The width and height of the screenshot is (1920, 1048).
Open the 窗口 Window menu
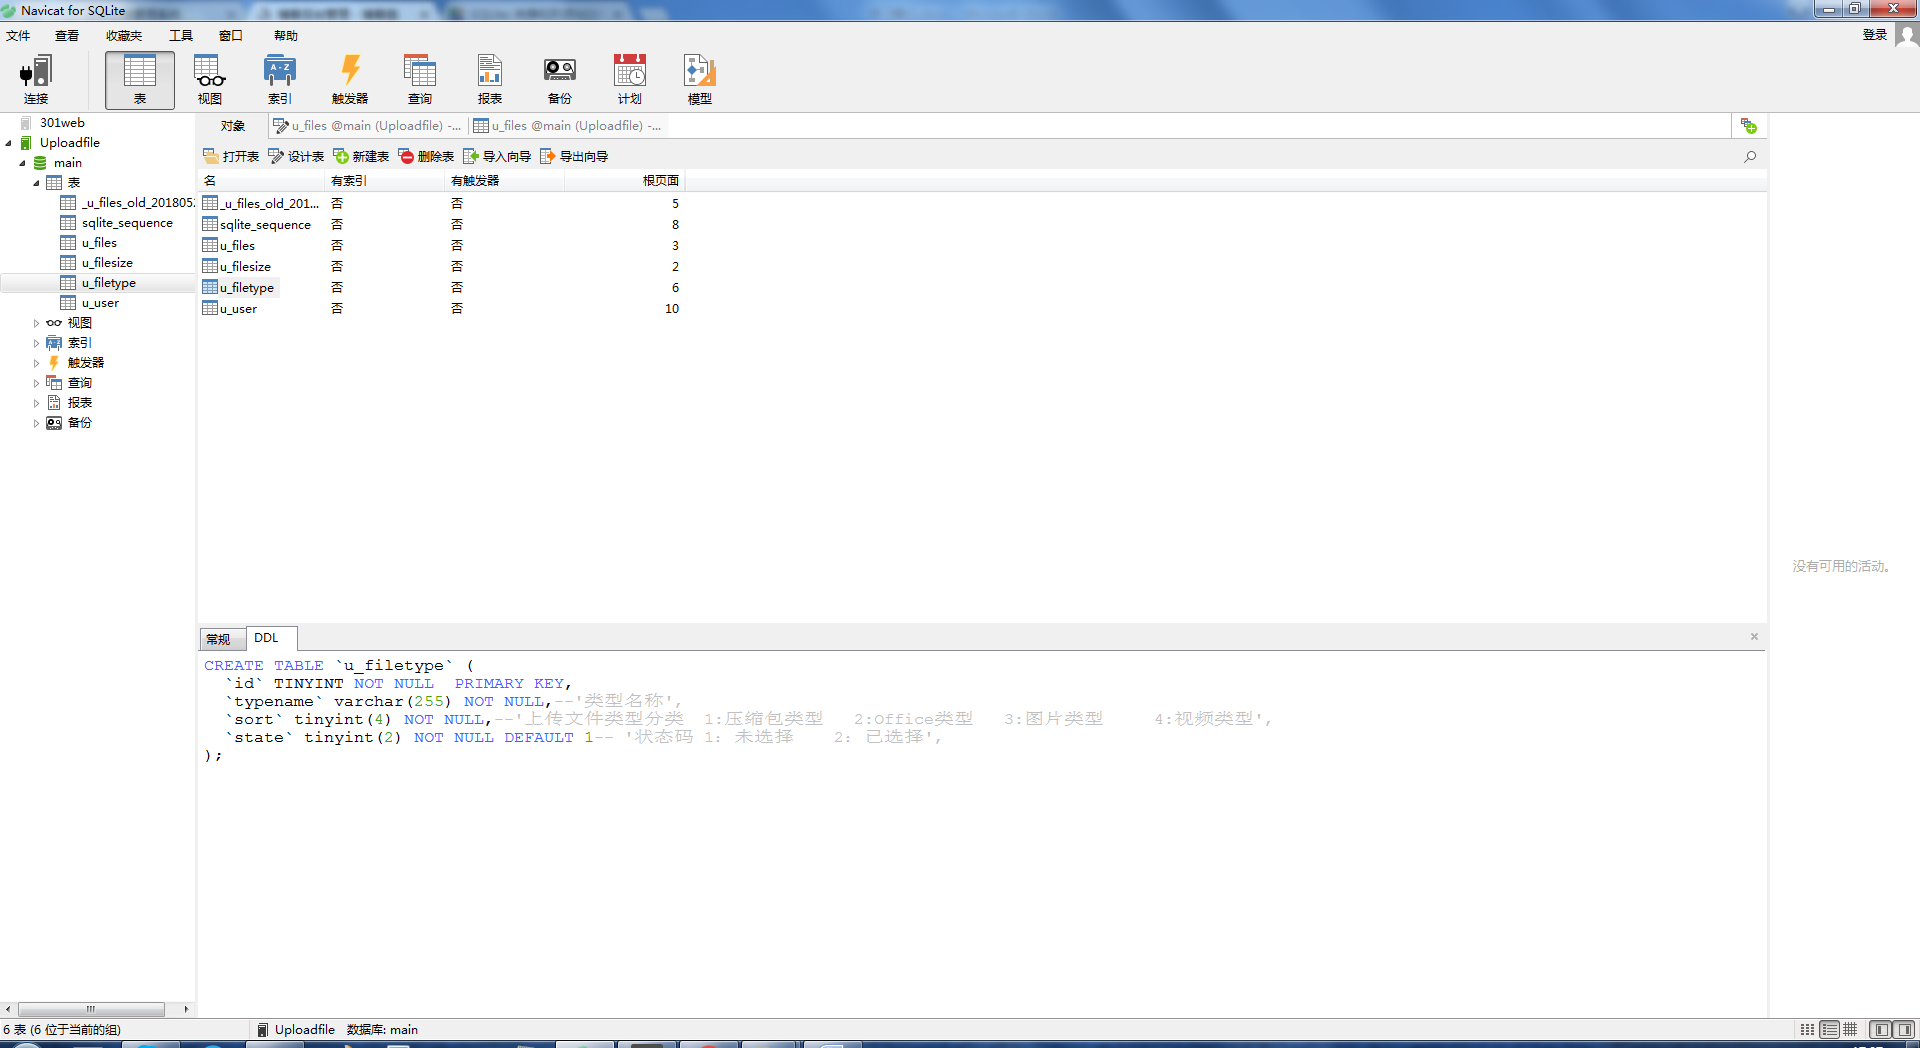pos(231,36)
